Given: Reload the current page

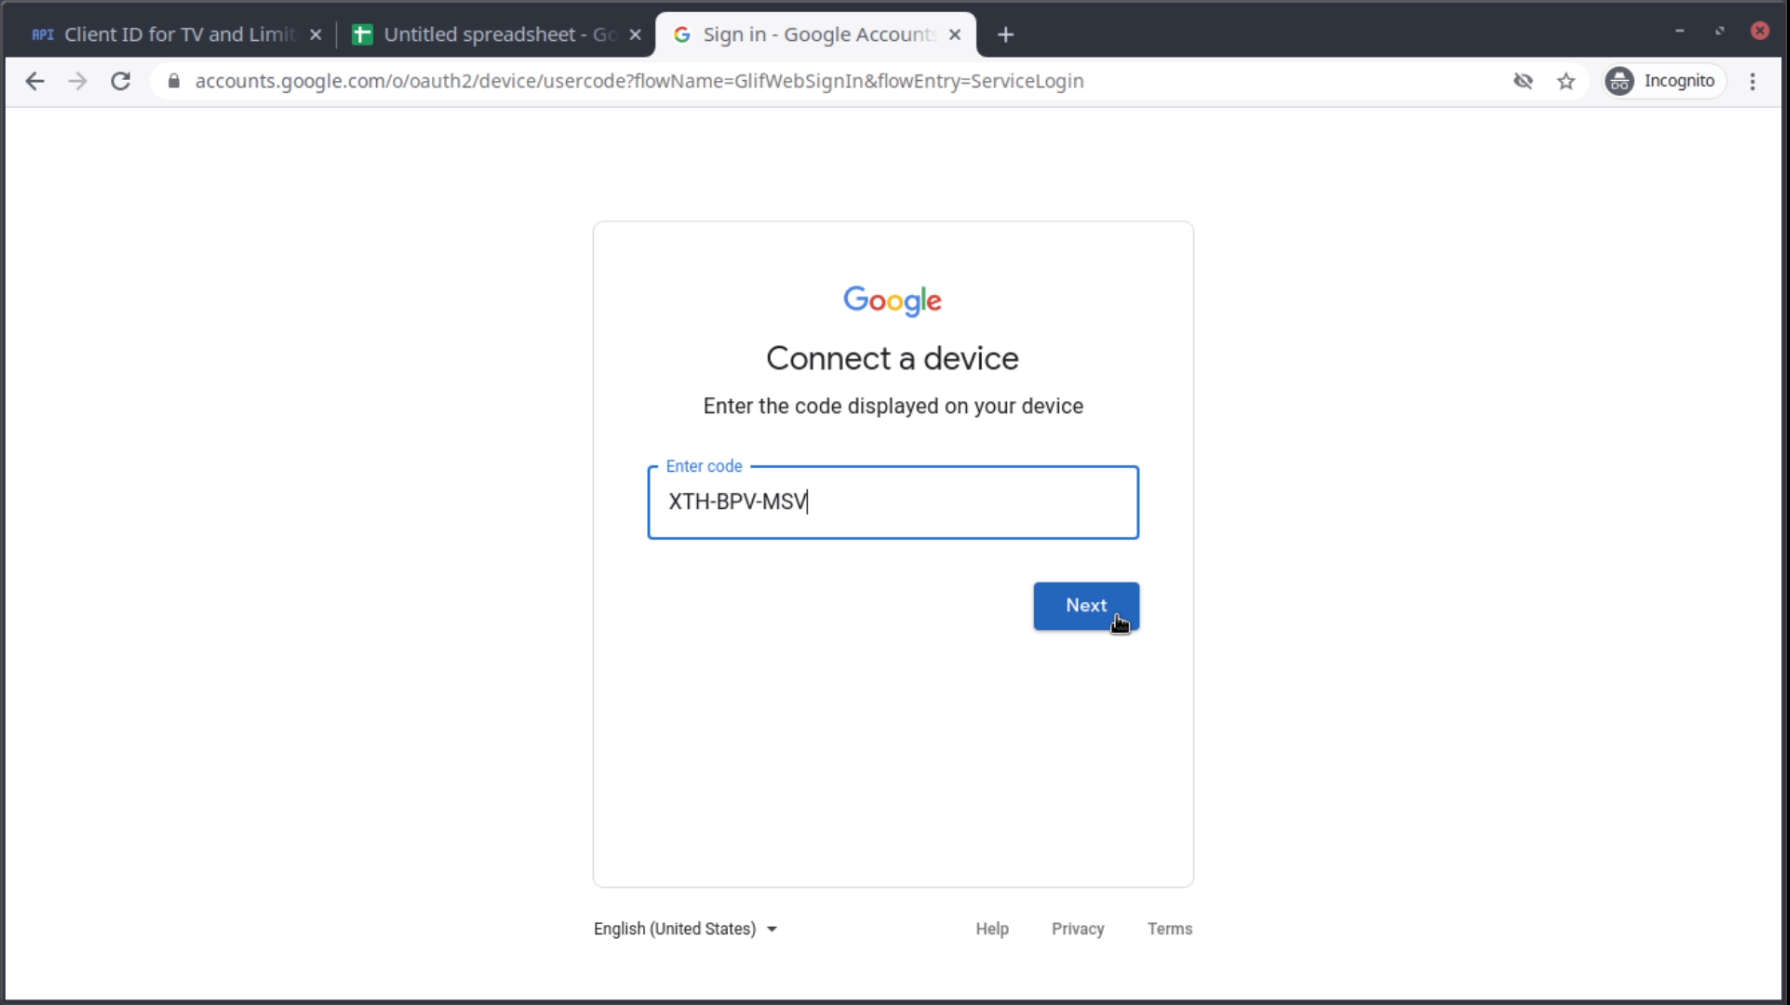Looking at the screenshot, I should (x=121, y=81).
